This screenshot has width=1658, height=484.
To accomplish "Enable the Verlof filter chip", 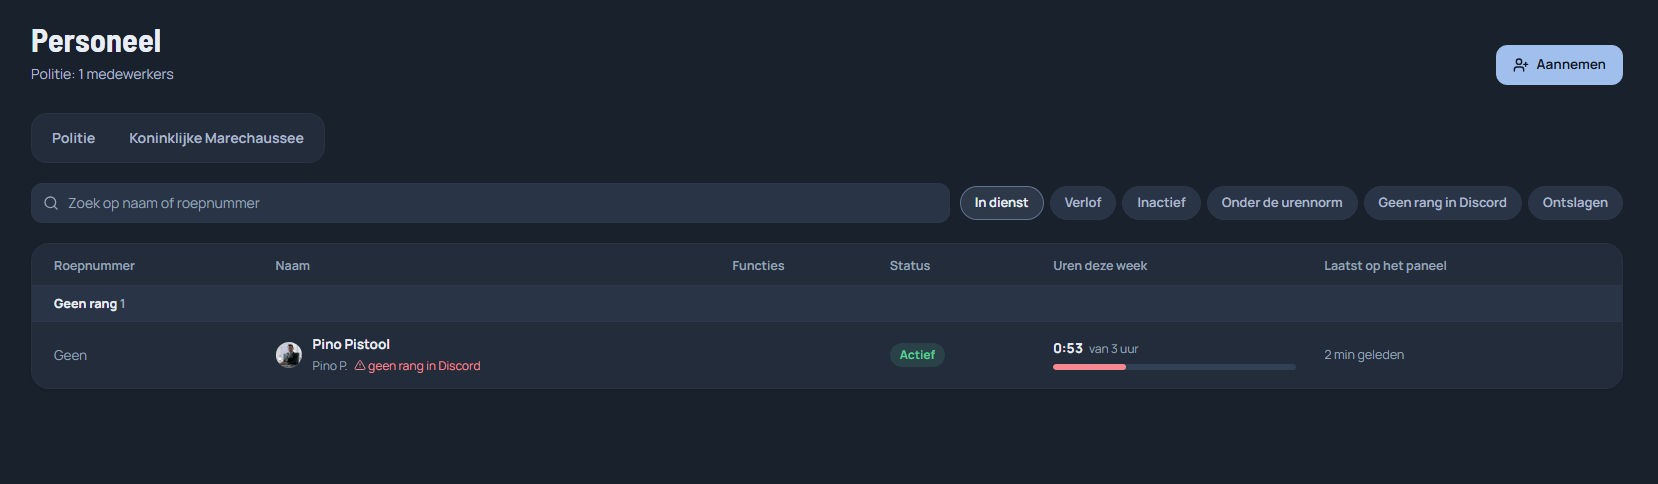I will 1083,203.
